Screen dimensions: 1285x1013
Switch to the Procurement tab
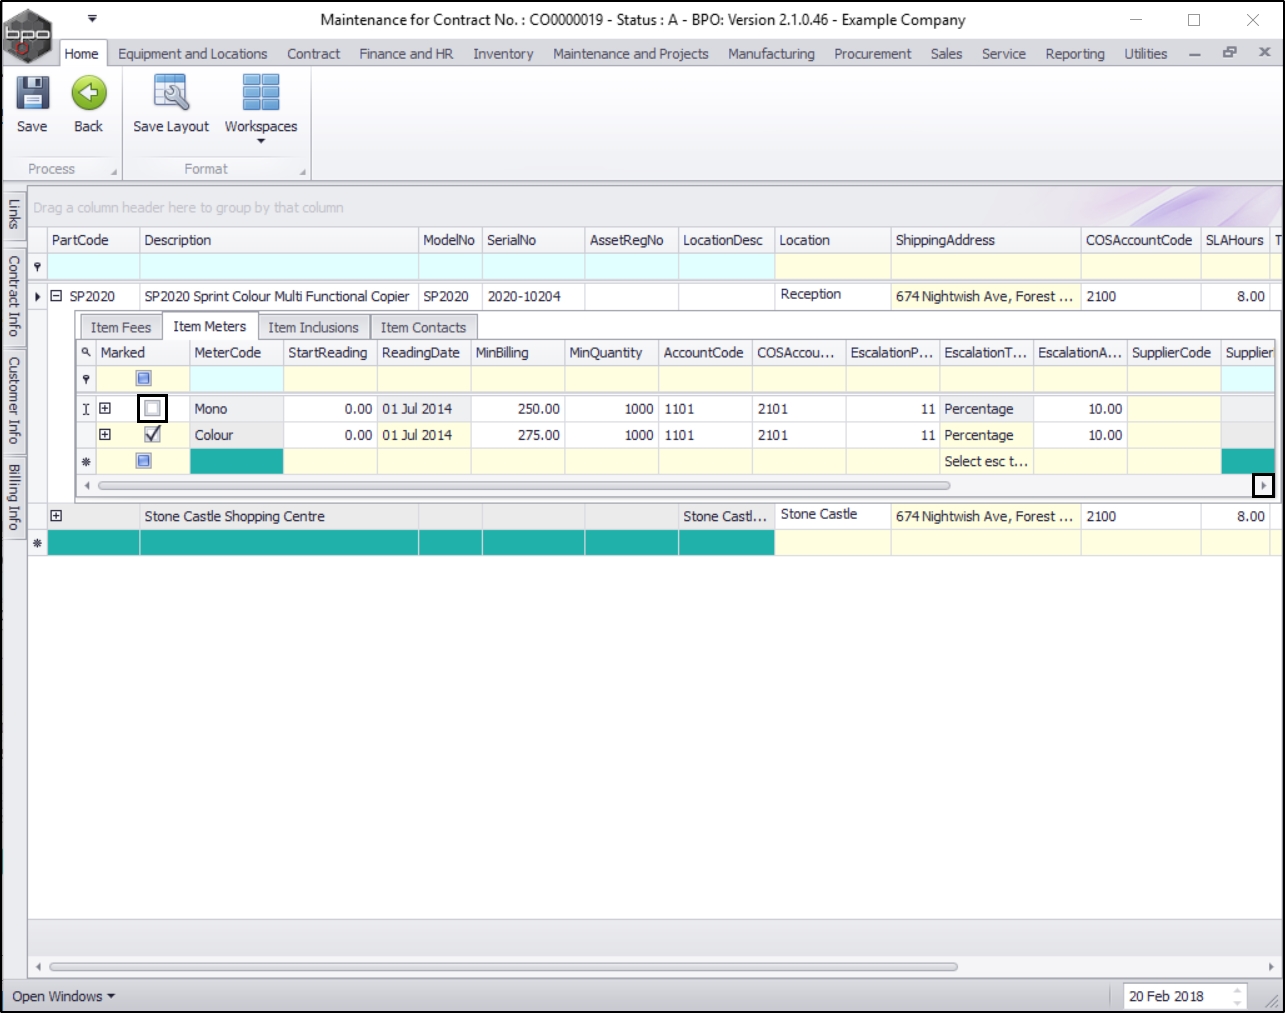[x=873, y=54]
